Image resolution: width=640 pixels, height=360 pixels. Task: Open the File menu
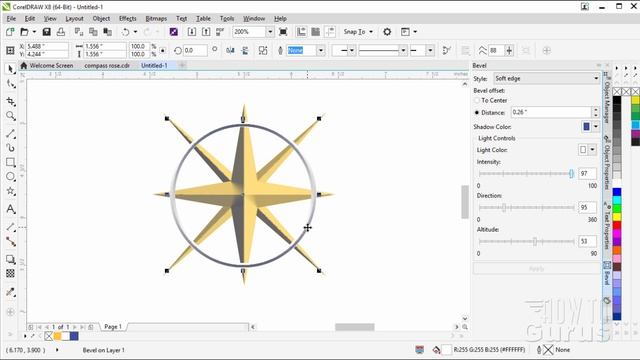[11, 19]
